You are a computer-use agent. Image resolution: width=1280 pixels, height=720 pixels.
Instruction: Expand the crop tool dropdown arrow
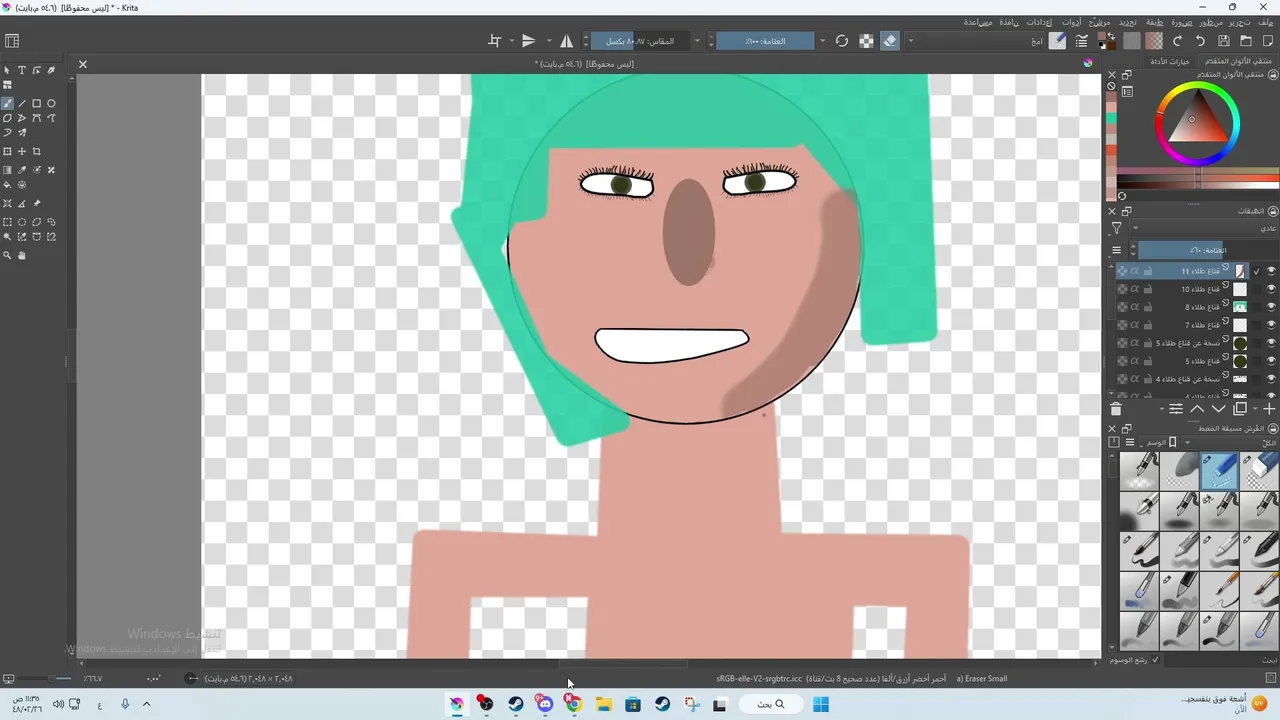tap(512, 41)
